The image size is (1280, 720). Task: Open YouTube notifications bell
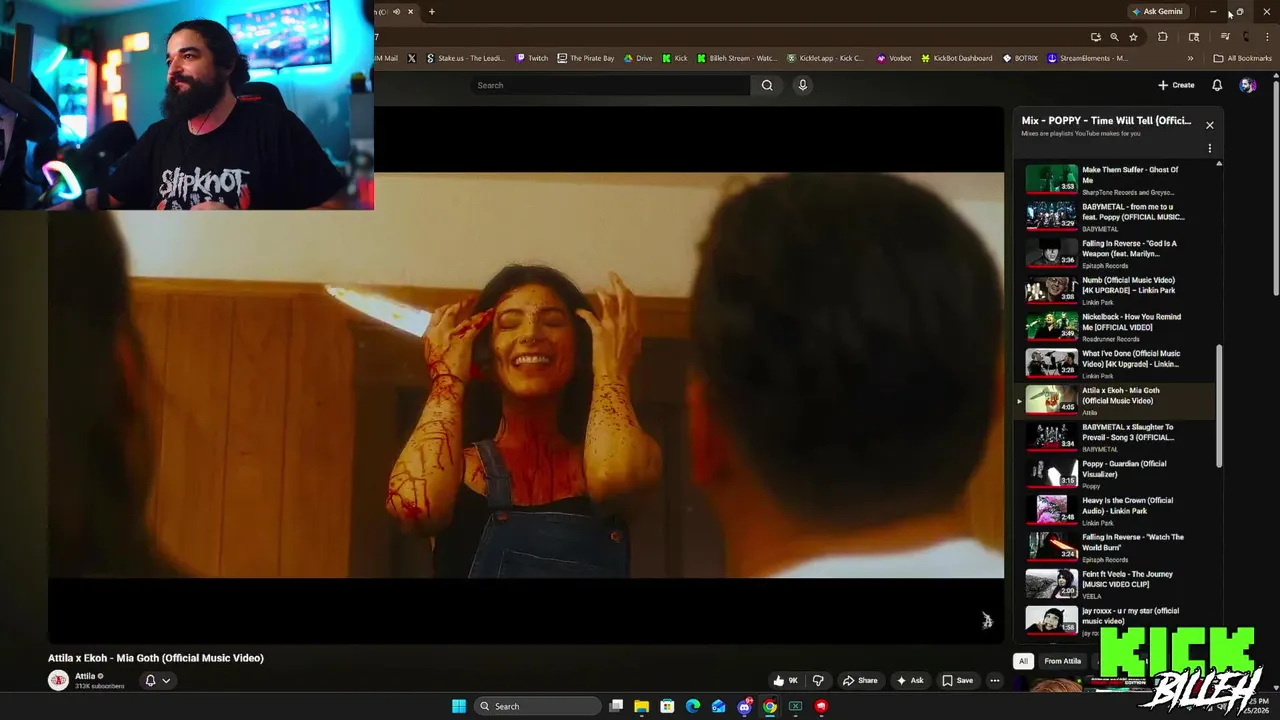click(x=1217, y=85)
